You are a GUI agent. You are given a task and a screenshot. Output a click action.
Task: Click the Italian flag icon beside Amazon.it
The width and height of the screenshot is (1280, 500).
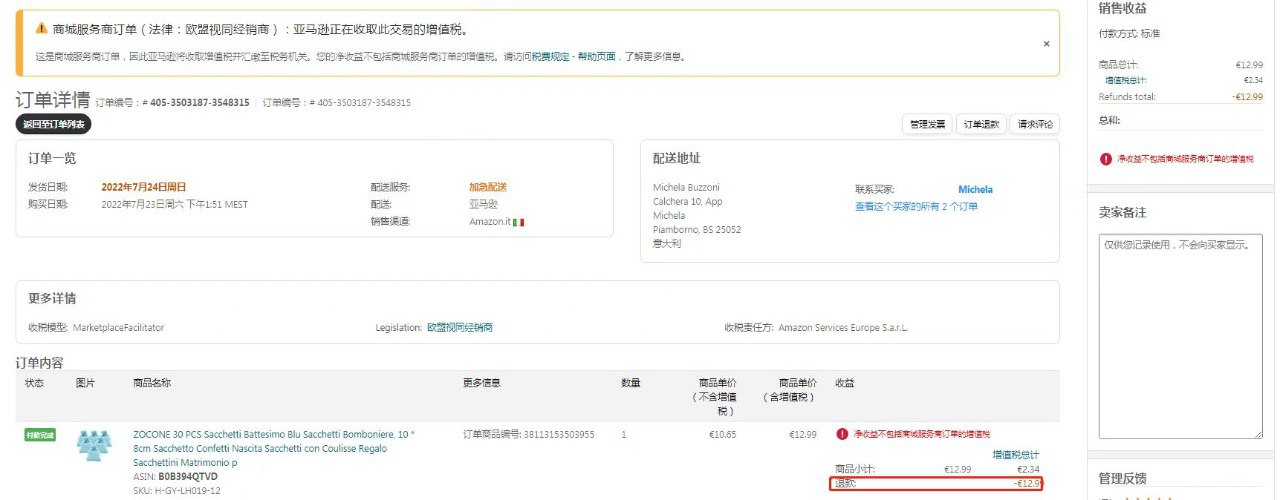[x=518, y=221]
